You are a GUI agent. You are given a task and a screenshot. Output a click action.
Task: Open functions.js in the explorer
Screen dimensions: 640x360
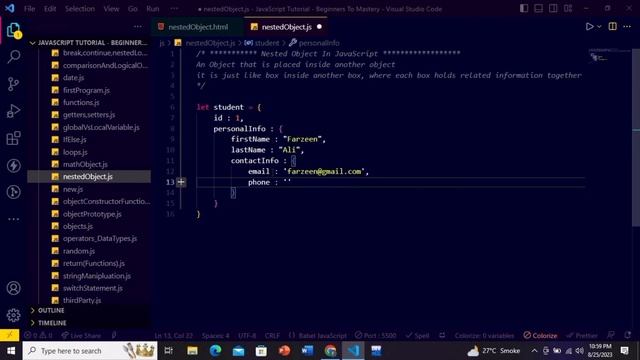[x=81, y=102]
